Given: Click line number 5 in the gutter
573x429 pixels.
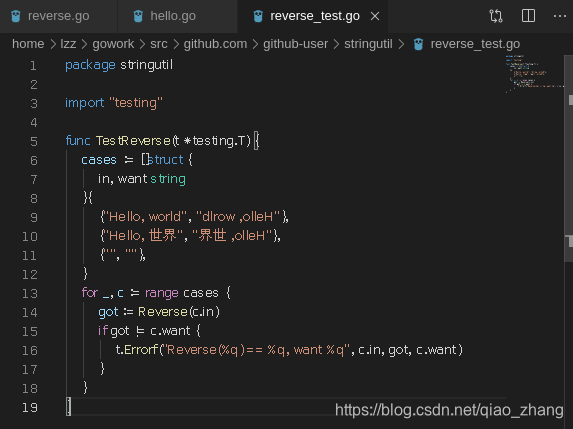Looking at the screenshot, I should coord(34,141).
